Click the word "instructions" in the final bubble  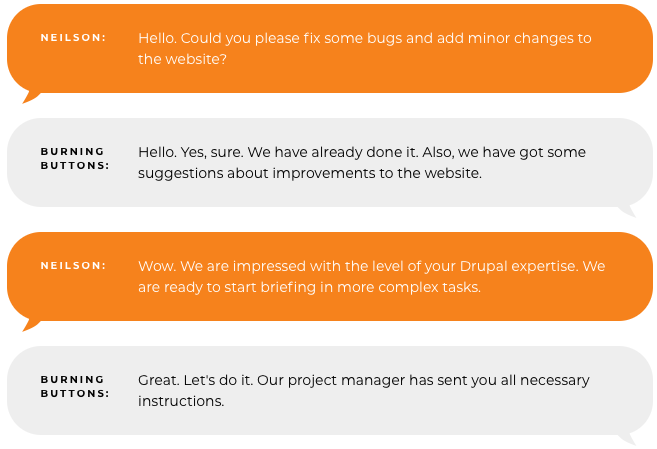click(180, 401)
